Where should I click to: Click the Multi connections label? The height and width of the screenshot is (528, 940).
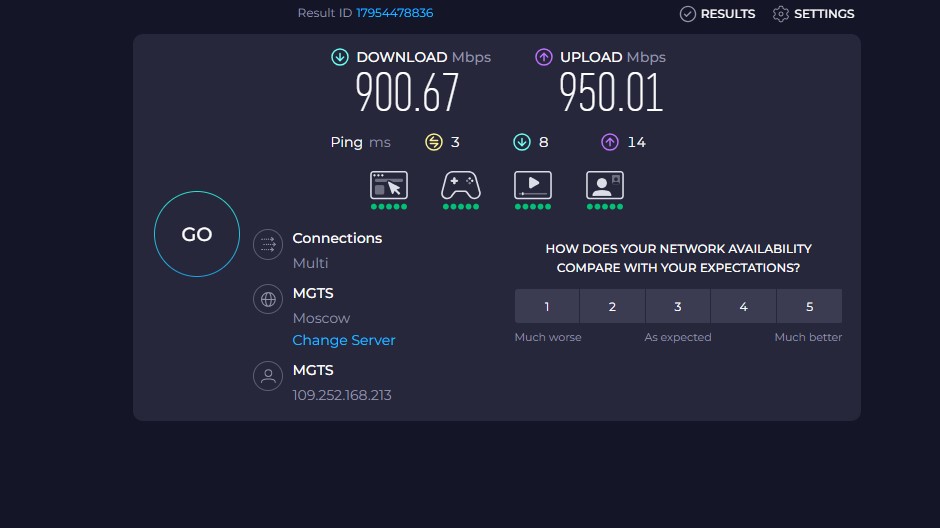tap(311, 263)
